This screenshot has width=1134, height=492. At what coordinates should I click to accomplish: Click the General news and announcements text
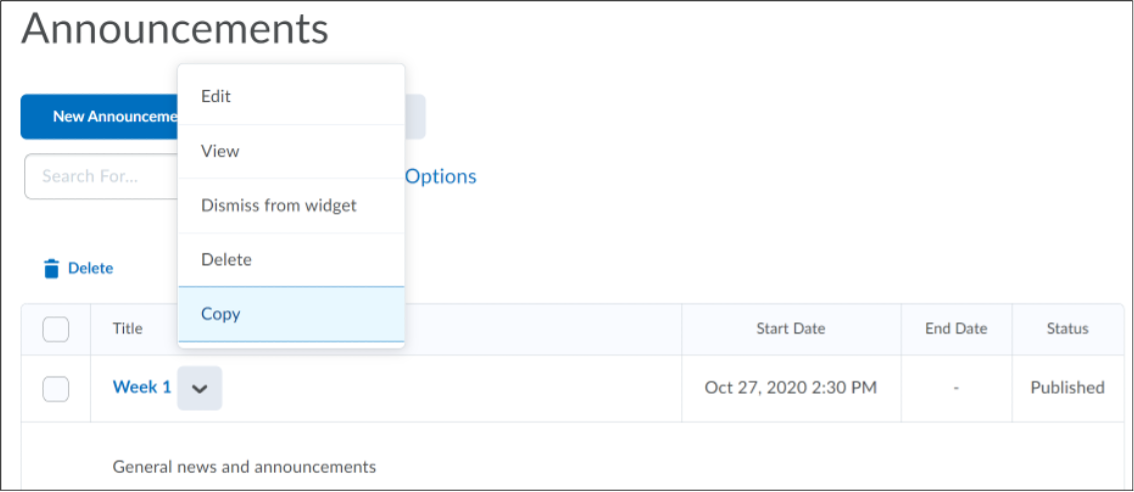coord(244,467)
